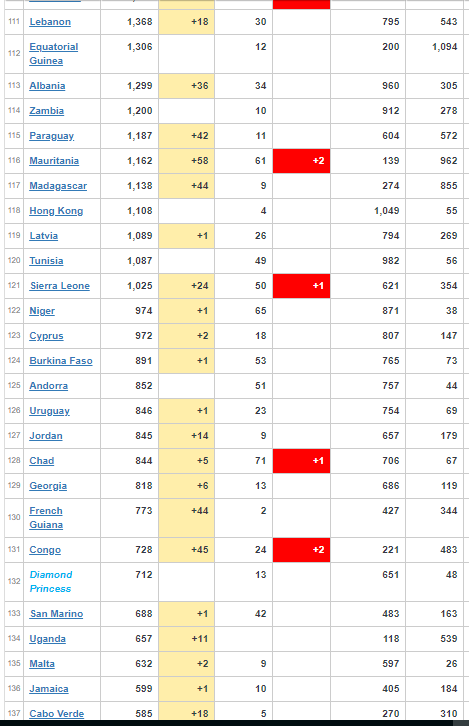
Task: Click Sierra Leone's yellow +24 new cases cell
Action: (187, 286)
